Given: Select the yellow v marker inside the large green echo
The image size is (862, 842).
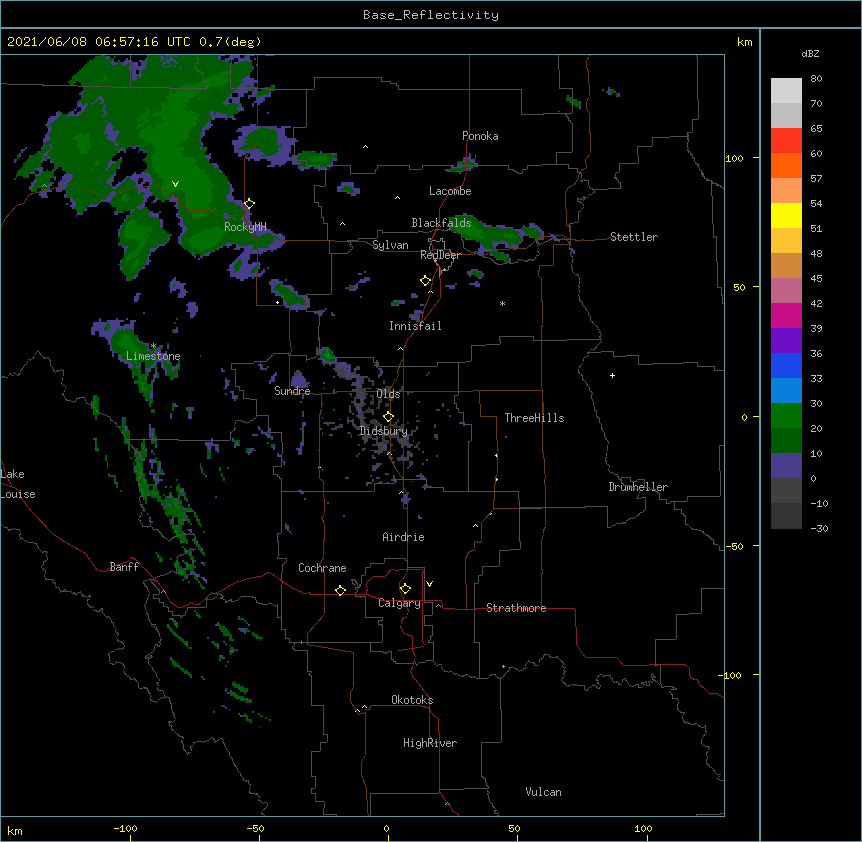Looking at the screenshot, I should (x=175, y=184).
